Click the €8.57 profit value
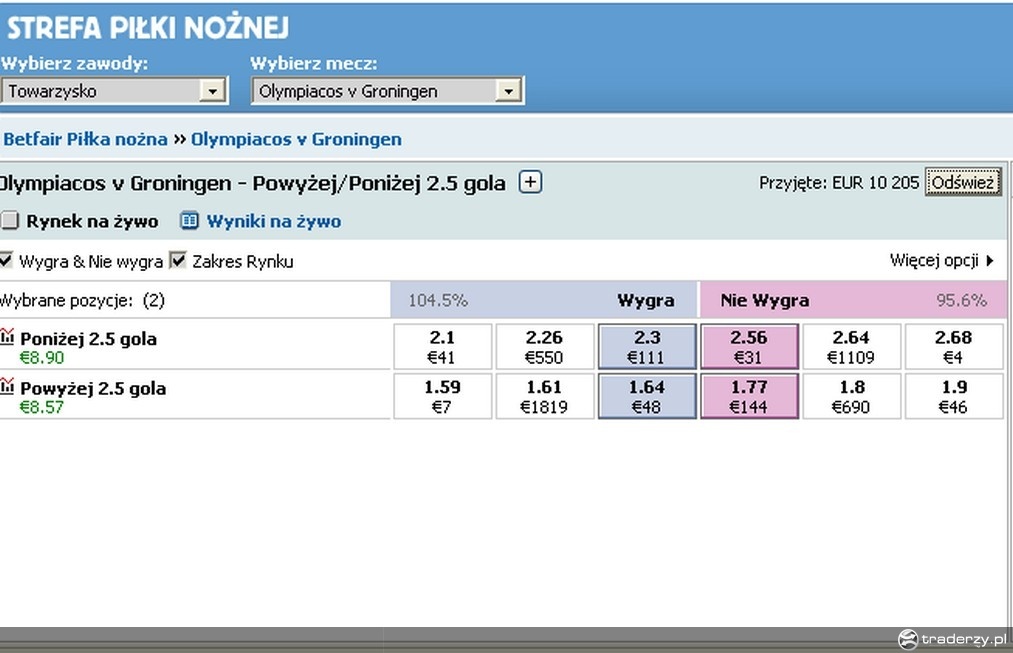 click(42, 407)
